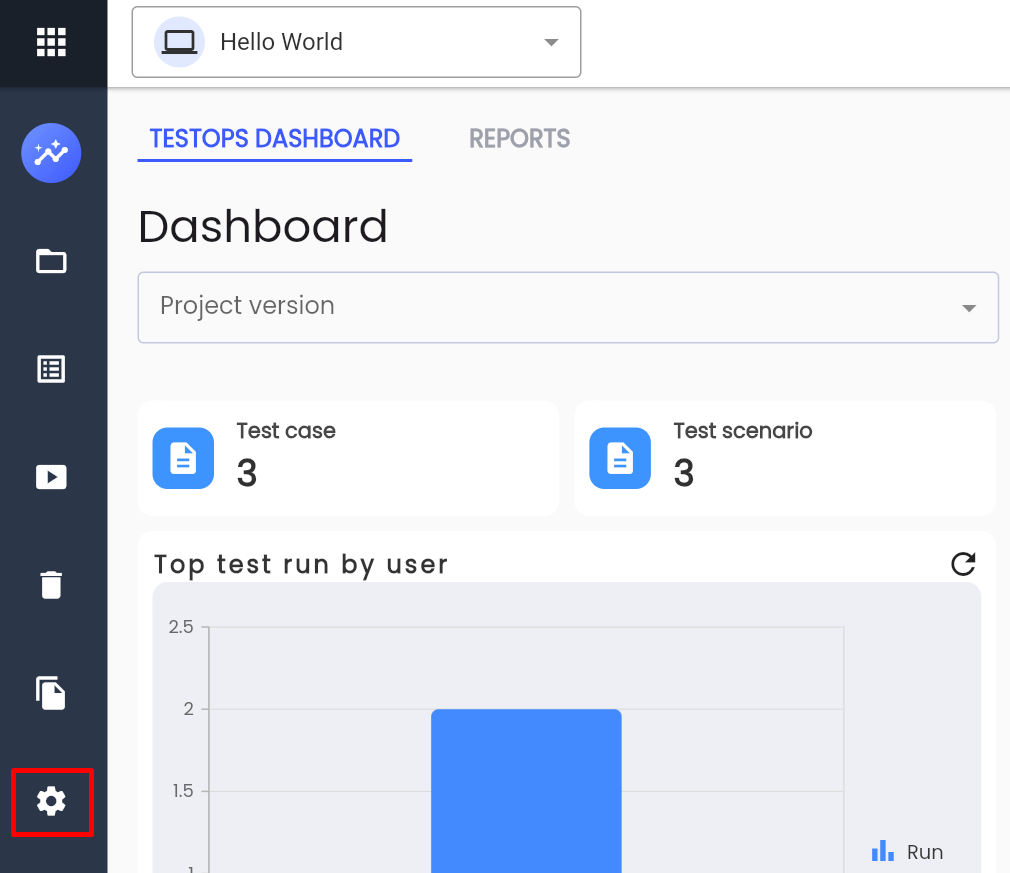The width and height of the screenshot is (1010, 873).
Task: Open settings gear icon in sidebar
Action: (x=51, y=801)
